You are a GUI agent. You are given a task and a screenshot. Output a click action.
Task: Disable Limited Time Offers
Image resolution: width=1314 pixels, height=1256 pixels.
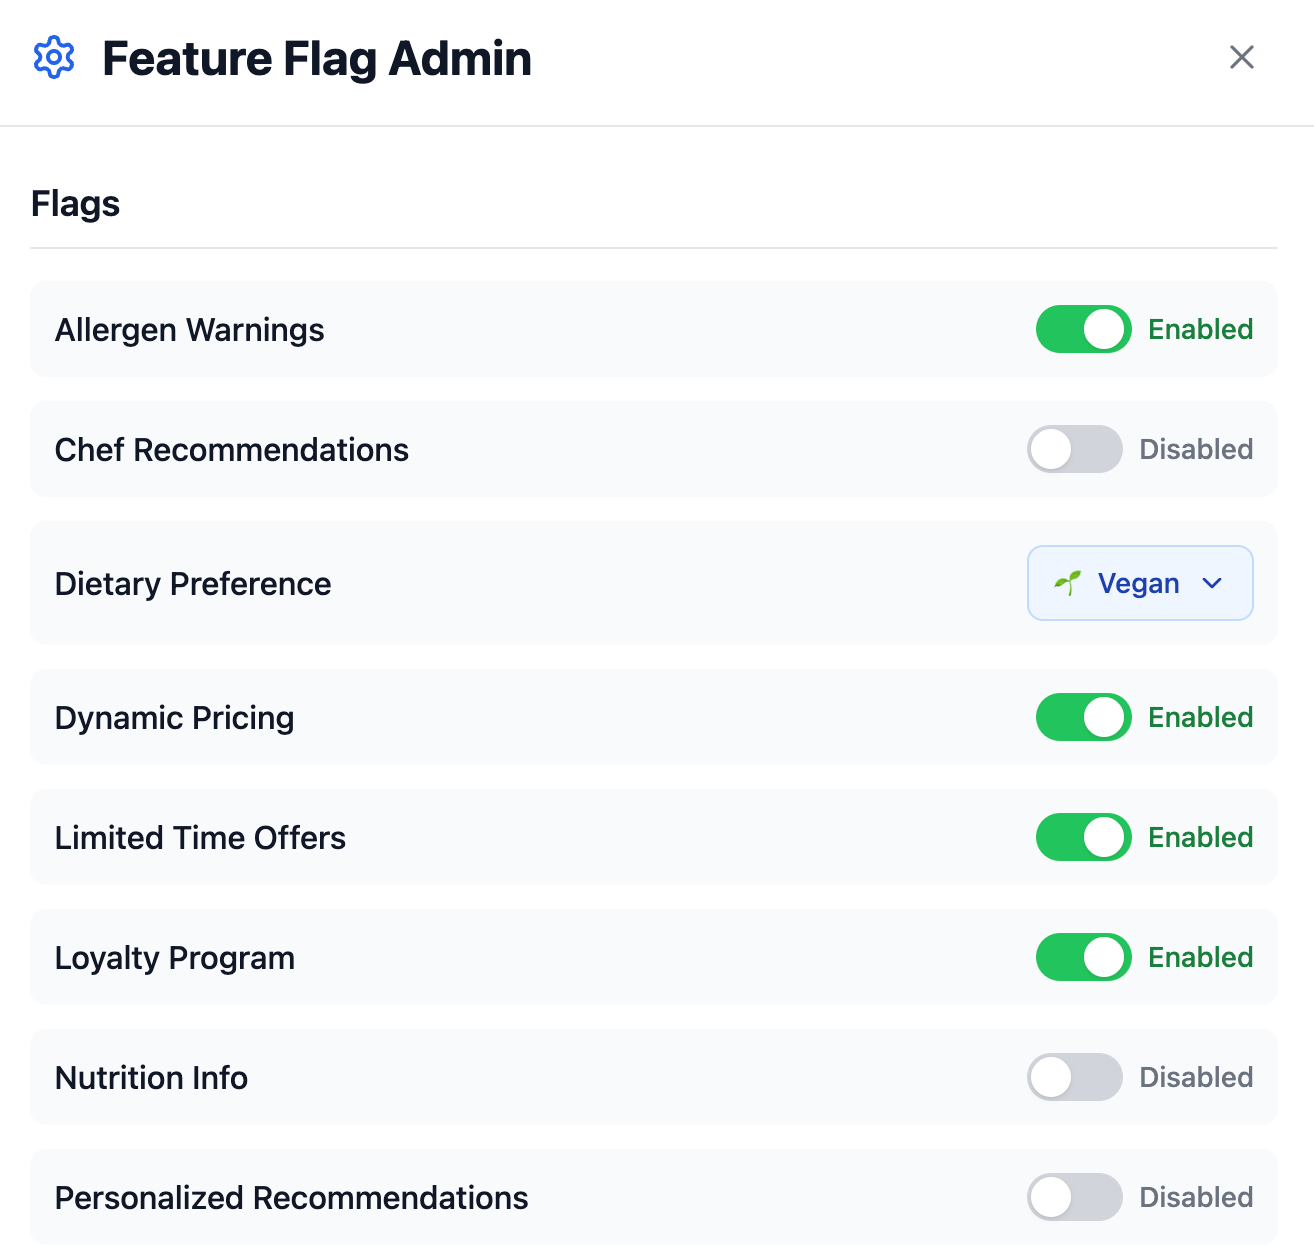[x=1083, y=837]
